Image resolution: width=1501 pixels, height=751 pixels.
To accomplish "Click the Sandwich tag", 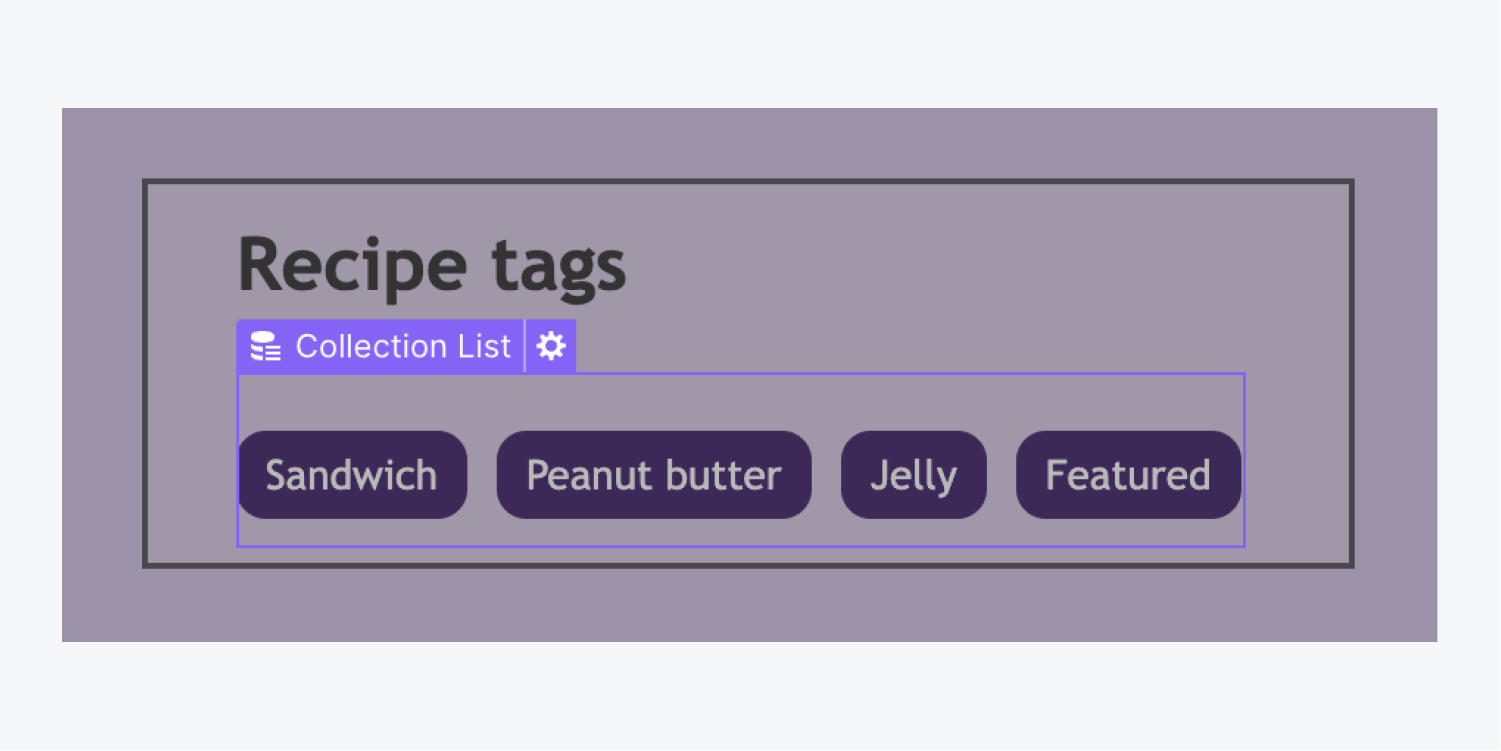I will tap(352, 475).
